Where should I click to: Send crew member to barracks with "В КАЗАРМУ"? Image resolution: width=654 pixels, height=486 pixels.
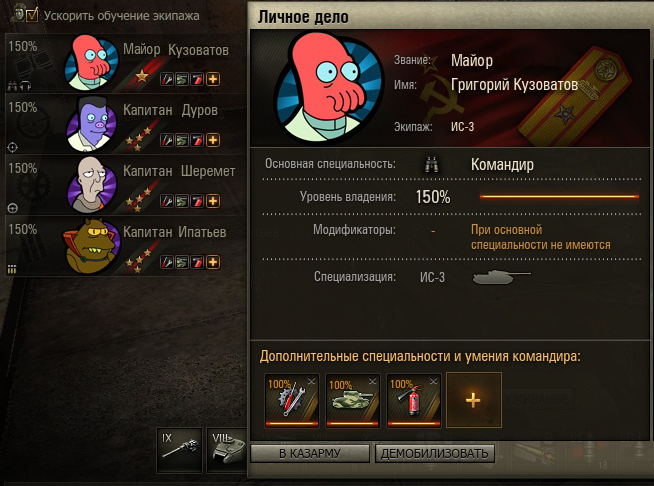click(310, 453)
